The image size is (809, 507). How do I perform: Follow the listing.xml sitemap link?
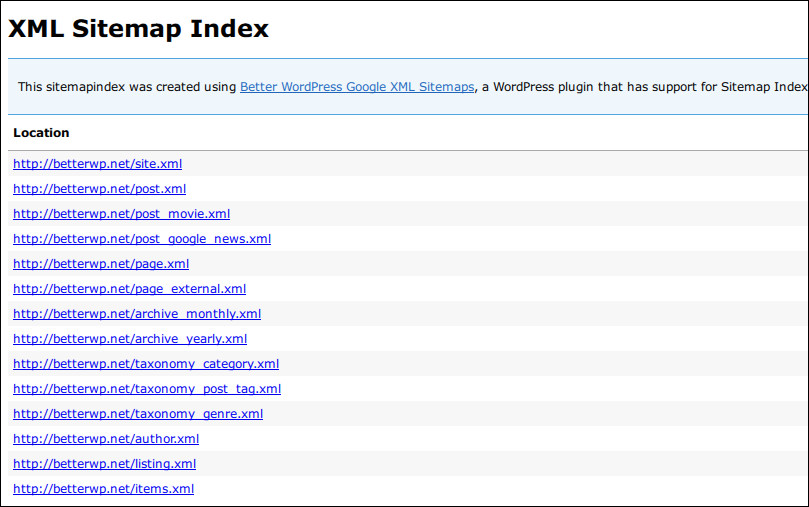[104, 464]
